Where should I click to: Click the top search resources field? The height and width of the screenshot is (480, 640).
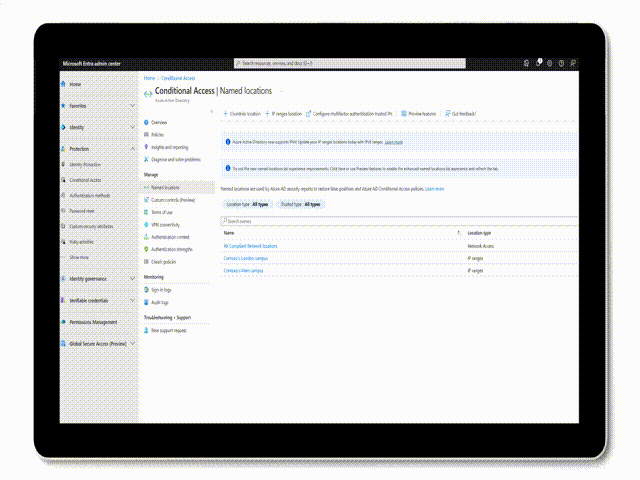[x=349, y=63]
